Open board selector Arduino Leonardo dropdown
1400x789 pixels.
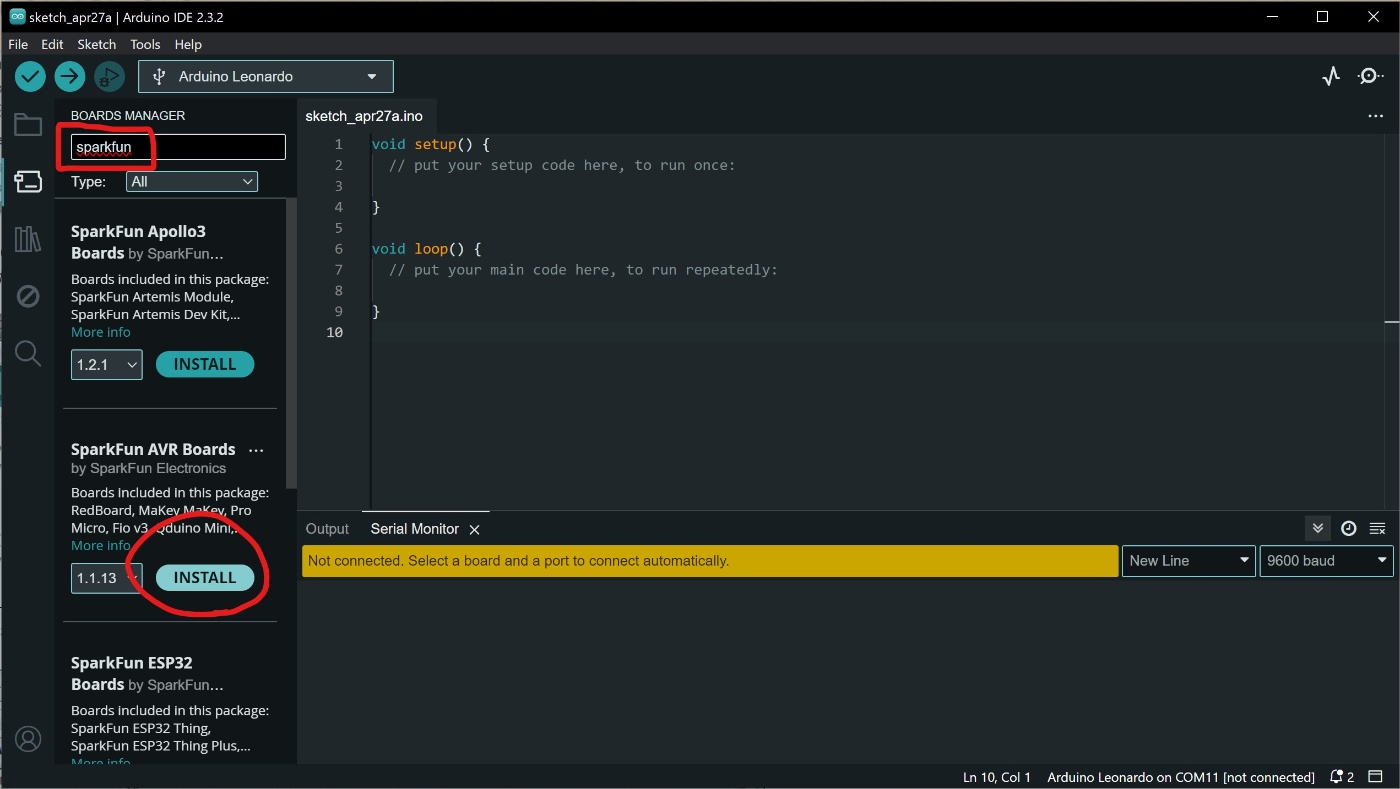266,76
